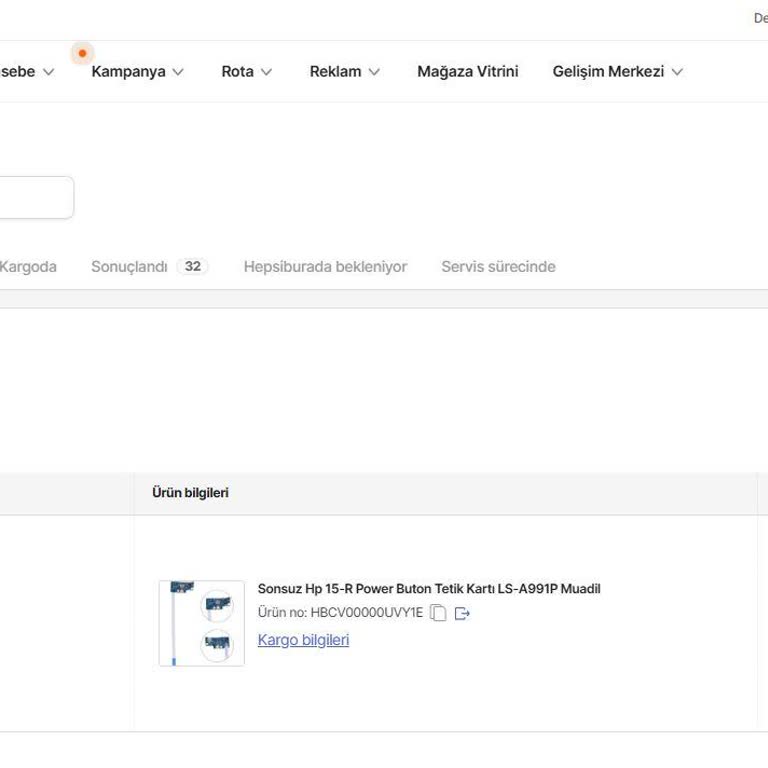Expand the Gelişim Merkezi chevron

pyautogui.click(x=677, y=72)
